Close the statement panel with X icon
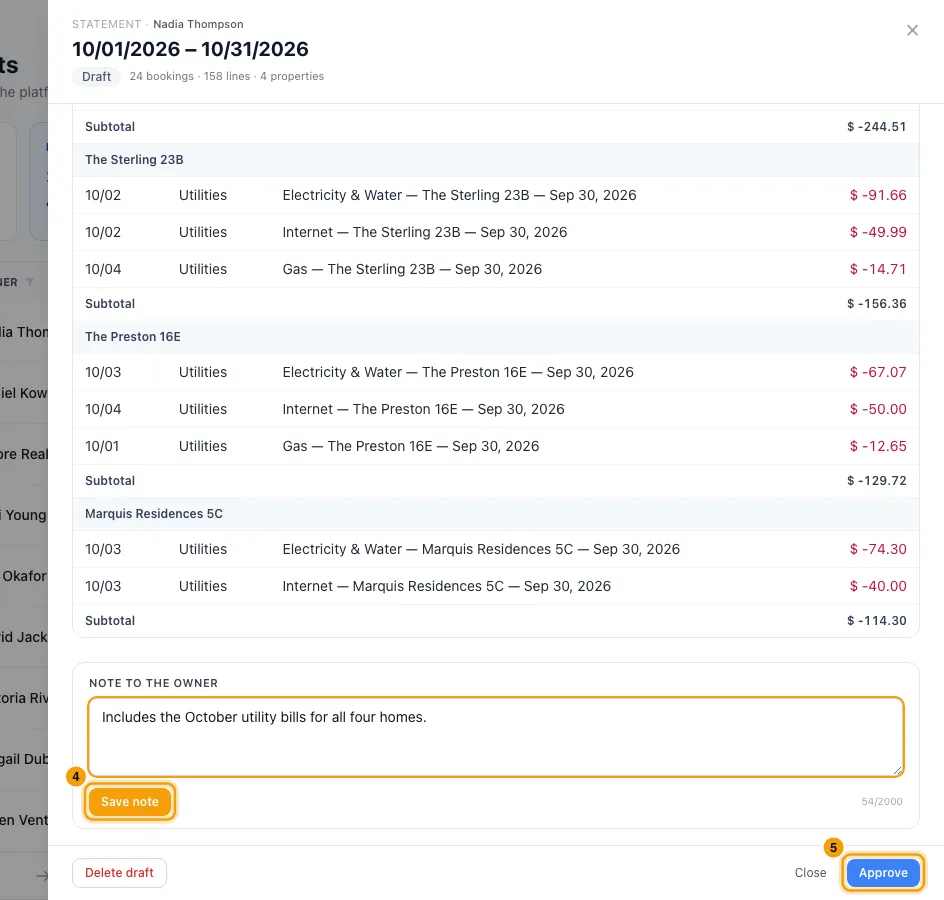This screenshot has width=944, height=900. pos(912,30)
